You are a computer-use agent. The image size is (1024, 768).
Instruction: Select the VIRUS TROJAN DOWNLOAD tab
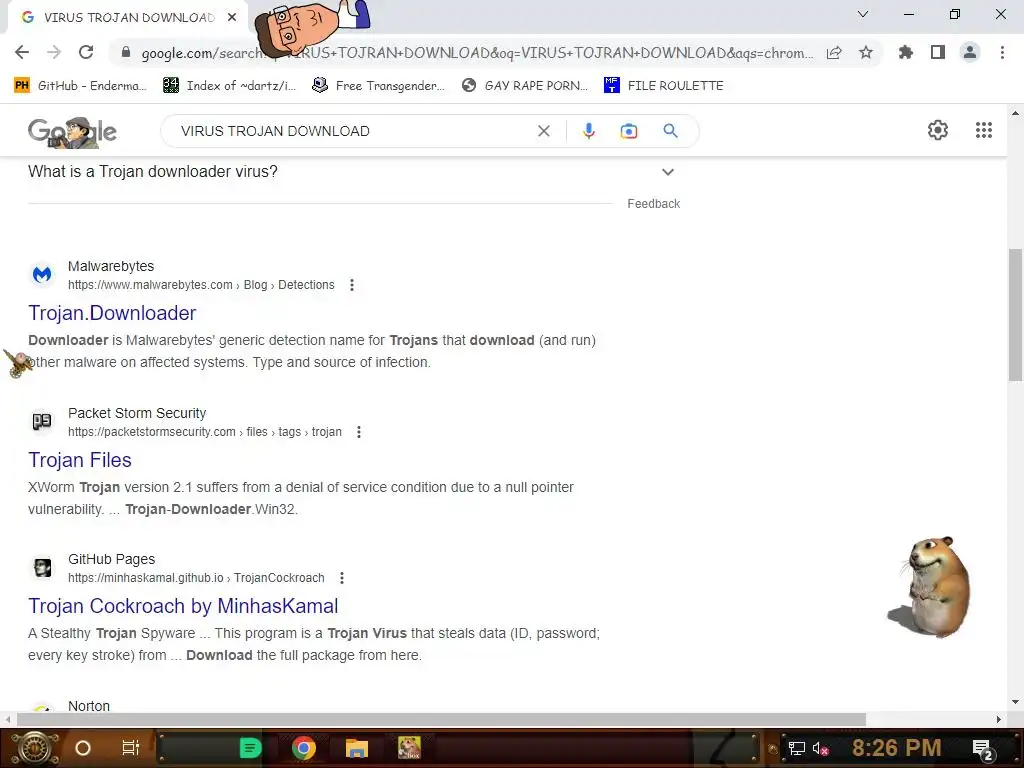click(129, 18)
